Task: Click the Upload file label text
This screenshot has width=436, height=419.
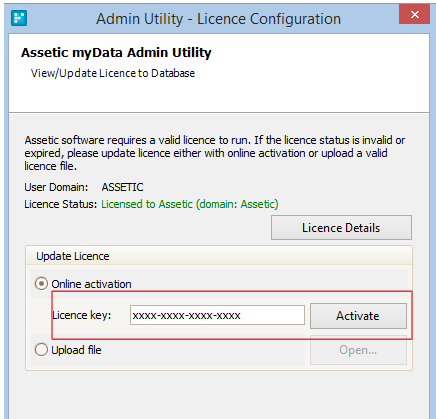Action: pyautogui.click(x=76, y=350)
